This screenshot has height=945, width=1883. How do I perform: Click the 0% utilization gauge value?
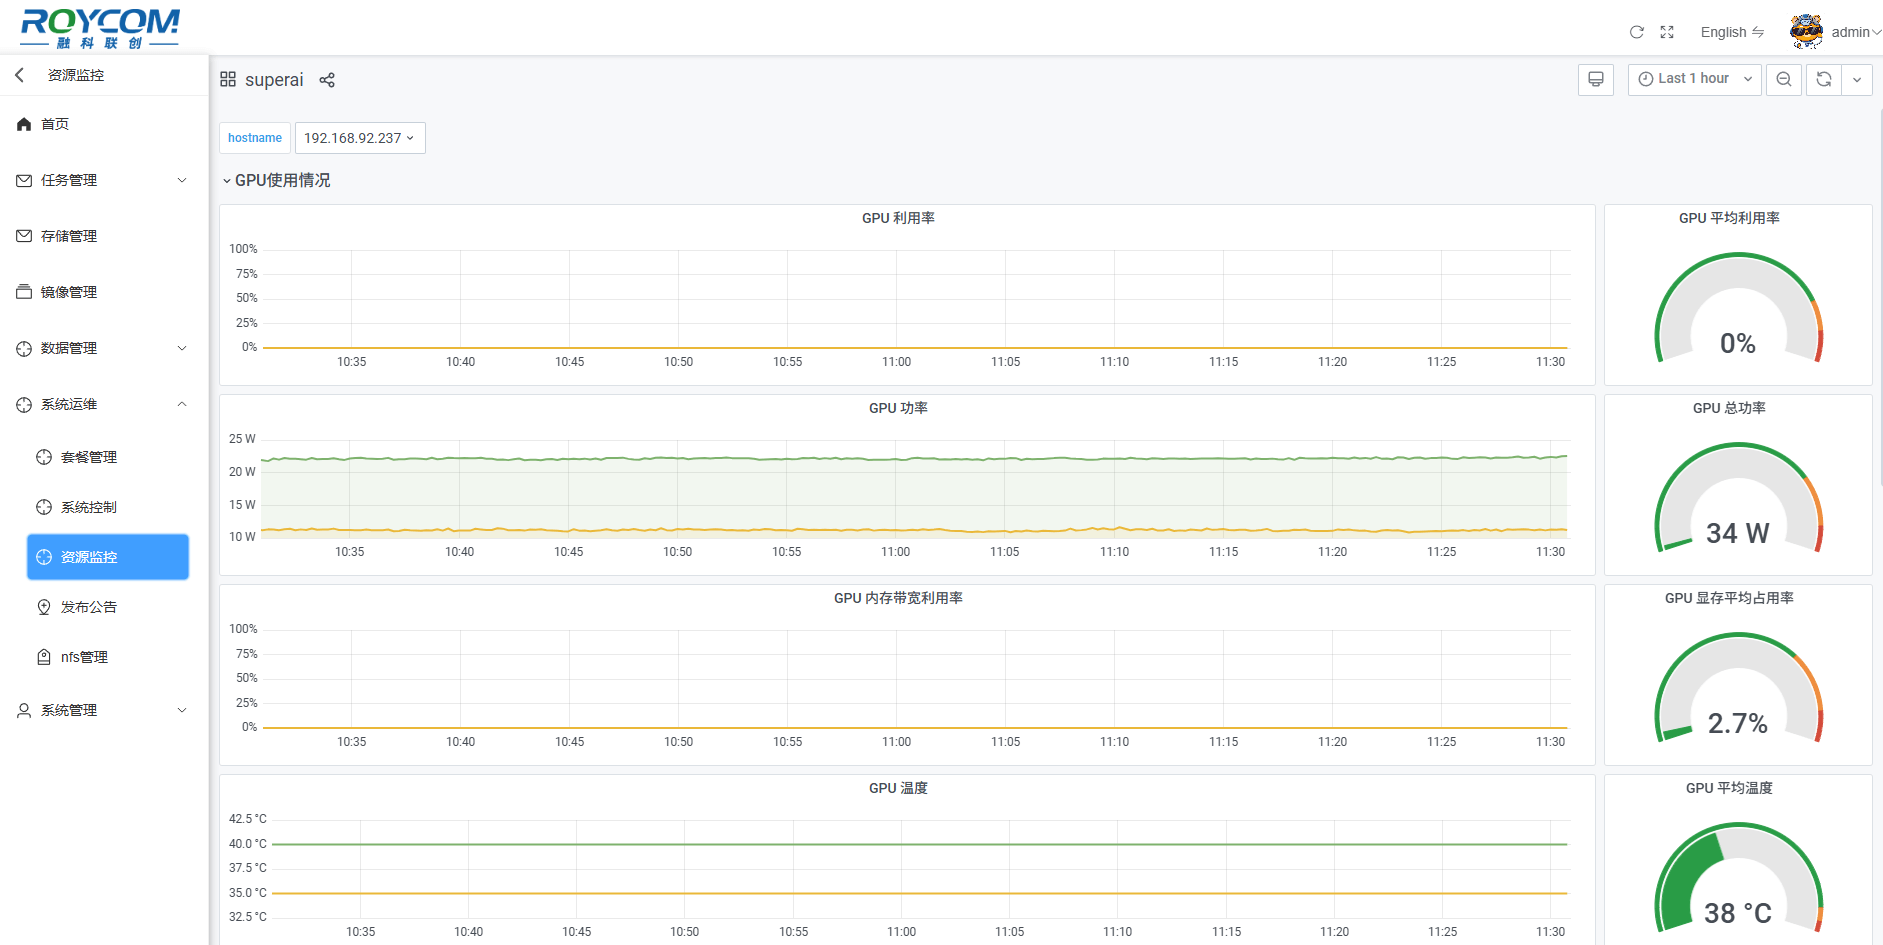[x=1738, y=344]
